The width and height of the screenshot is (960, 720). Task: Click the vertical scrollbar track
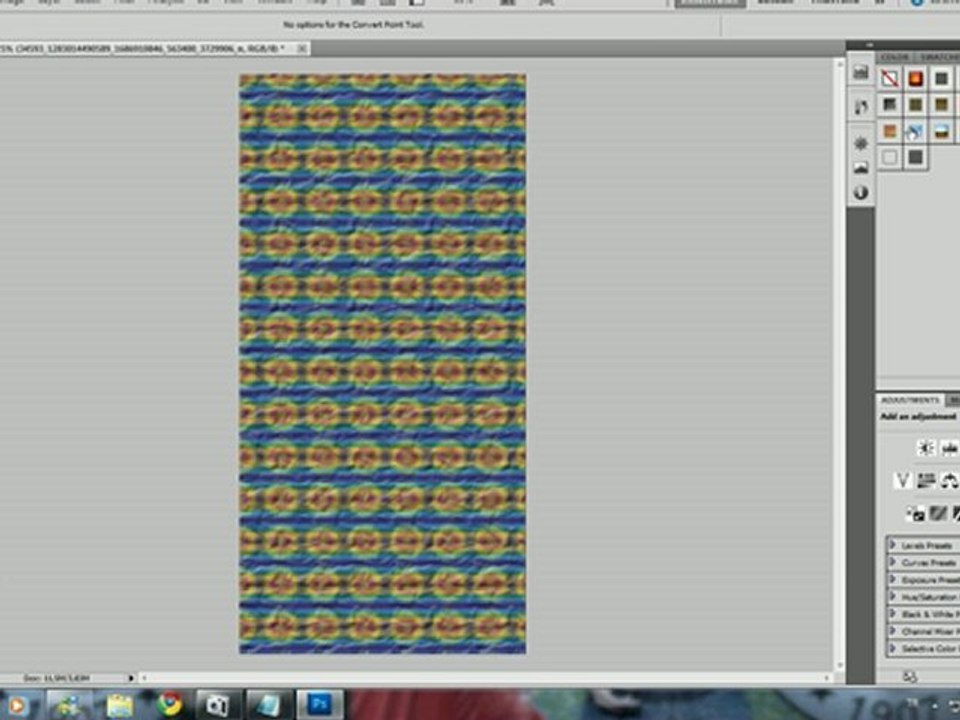[839, 364]
